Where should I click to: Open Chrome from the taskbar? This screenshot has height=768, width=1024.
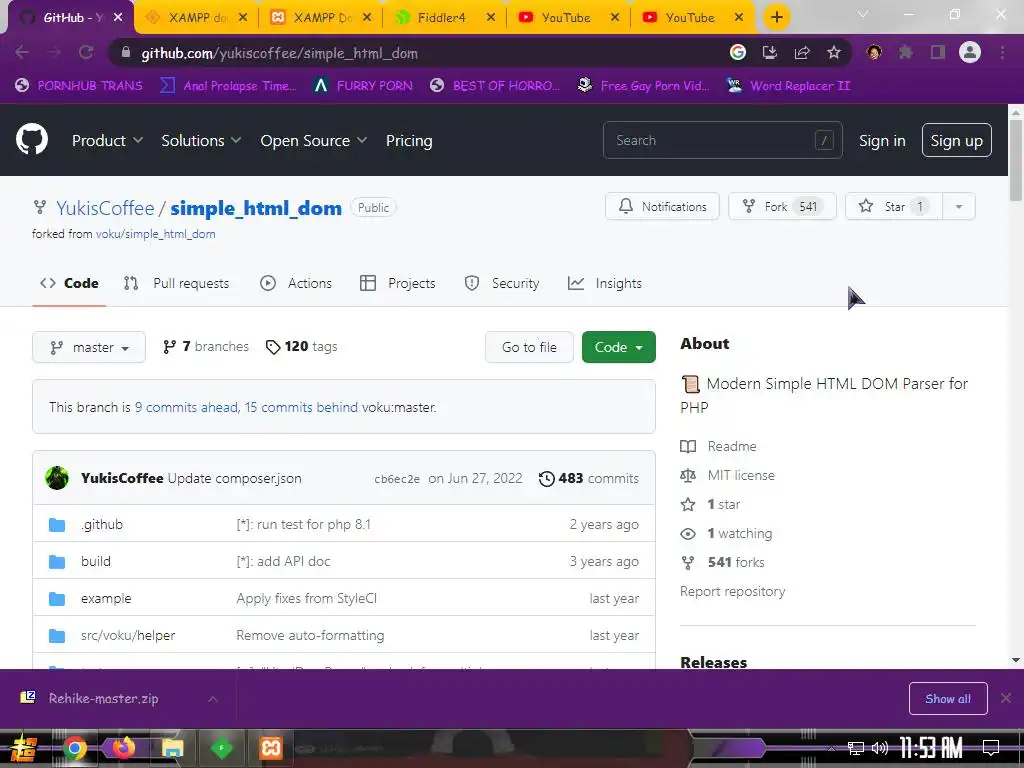click(x=74, y=748)
